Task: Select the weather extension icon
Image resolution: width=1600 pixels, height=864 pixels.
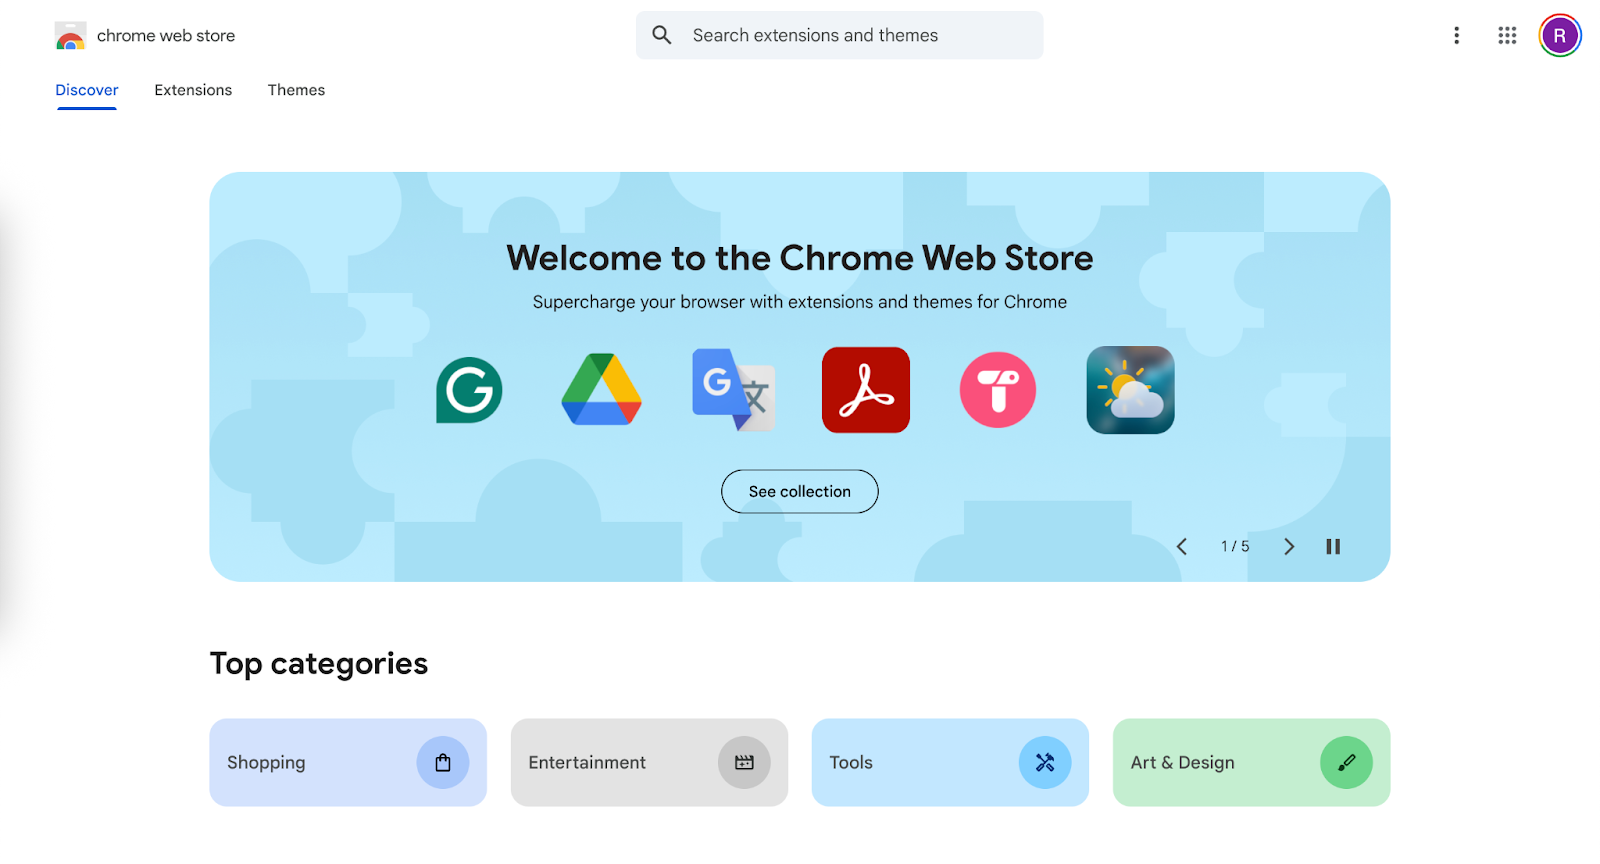Action: click(1131, 390)
